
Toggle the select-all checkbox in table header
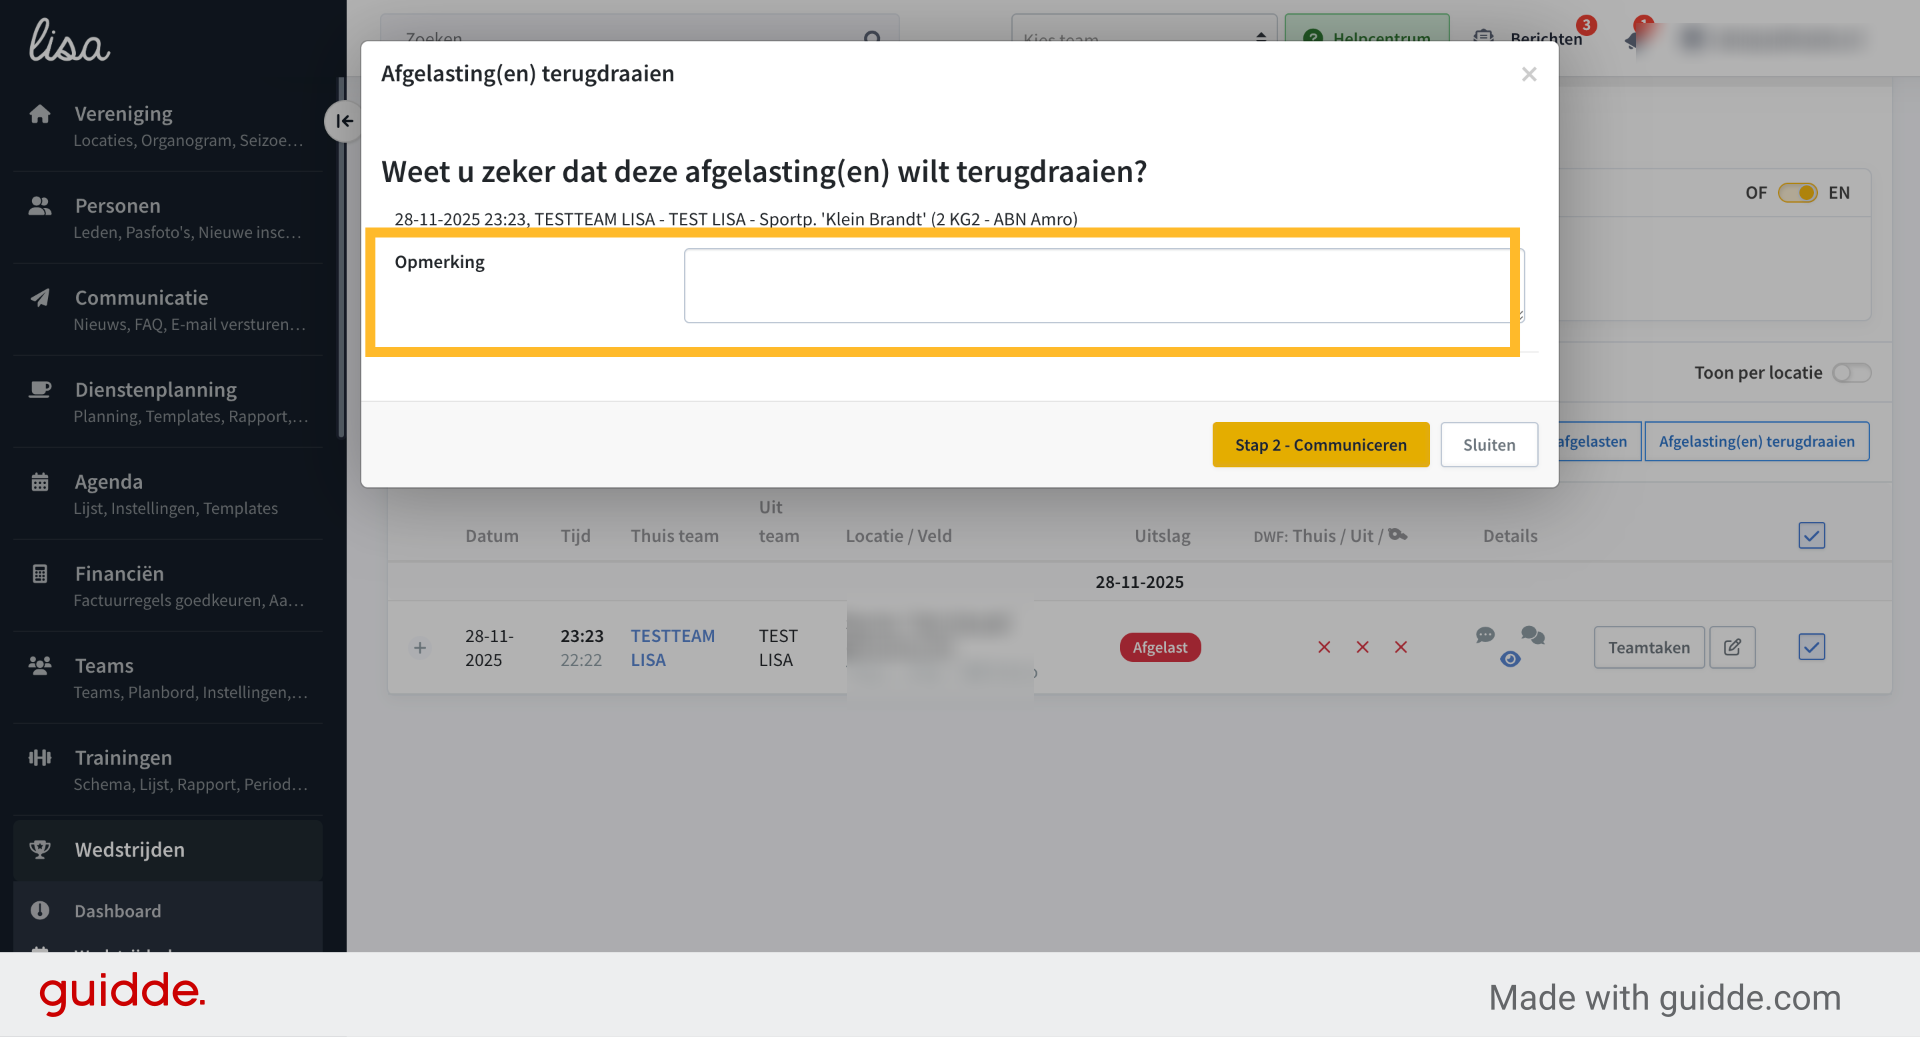(x=1811, y=536)
